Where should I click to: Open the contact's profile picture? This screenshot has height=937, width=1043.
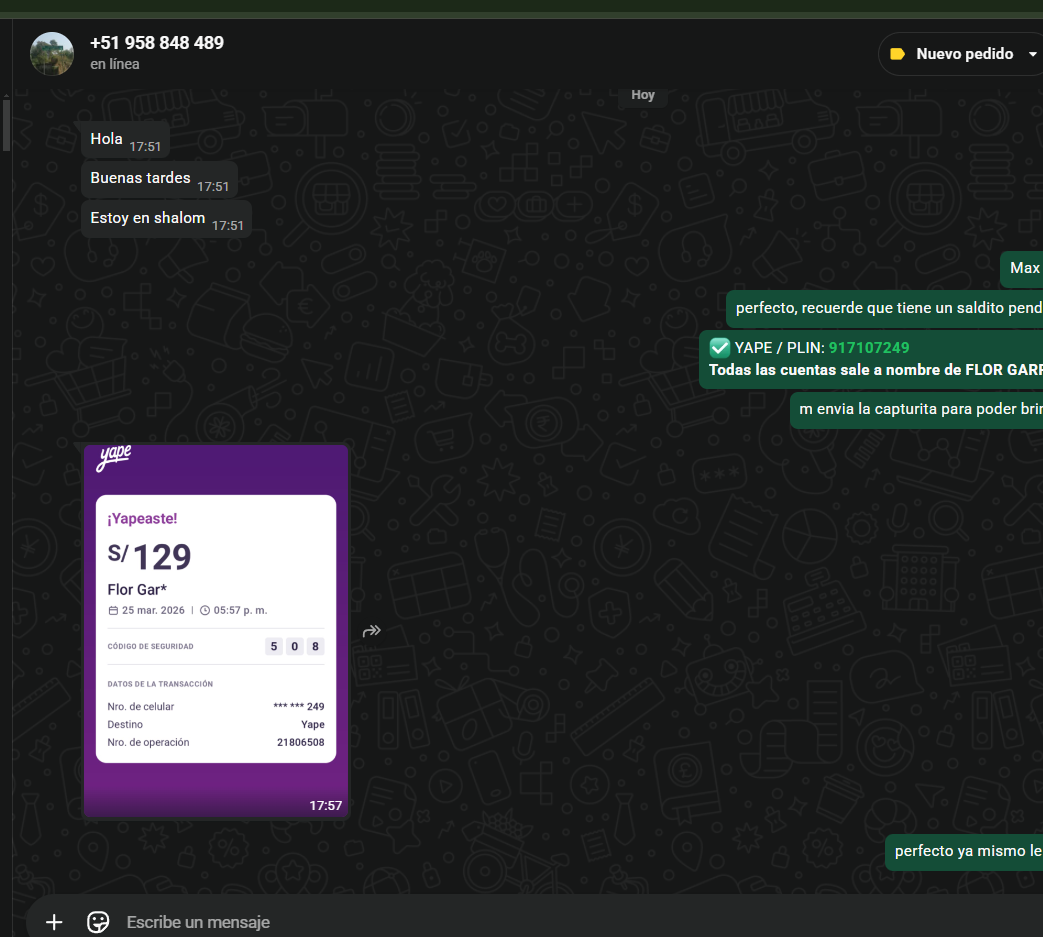click(x=52, y=54)
